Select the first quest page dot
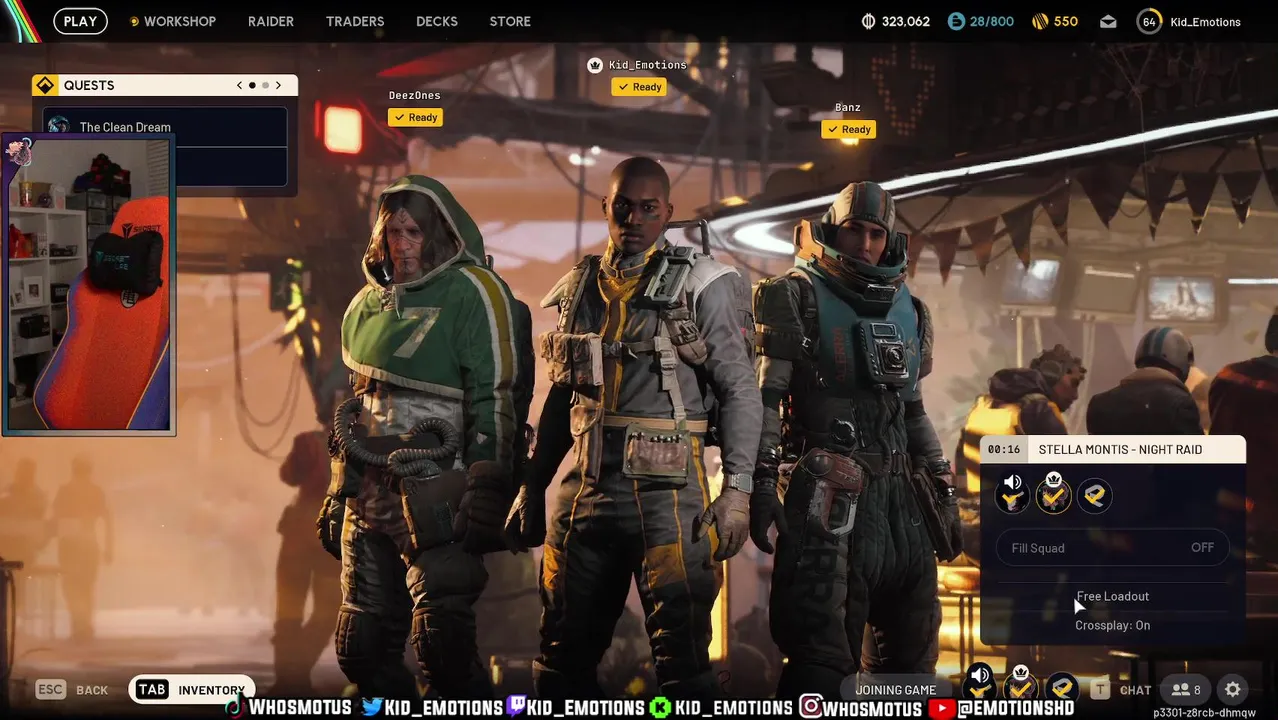Image resolution: width=1278 pixels, height=720 pixels. click(x=252, y=85)
